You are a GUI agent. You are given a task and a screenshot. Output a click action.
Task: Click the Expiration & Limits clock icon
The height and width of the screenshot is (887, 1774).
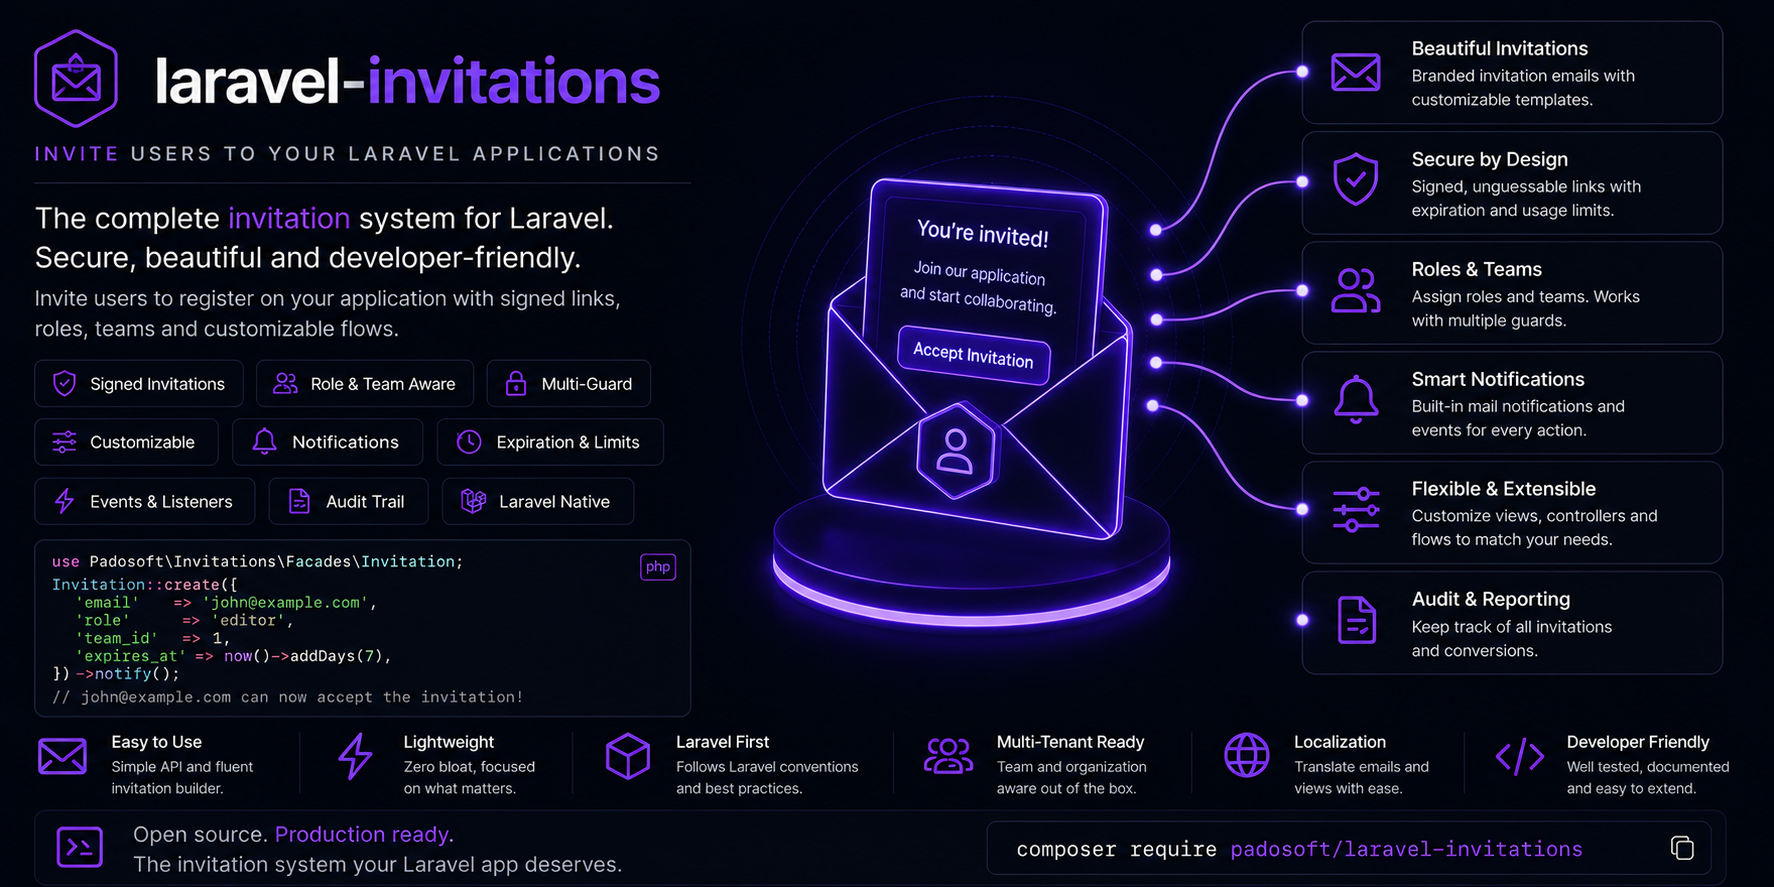pyautogui.click(x=469, y=441)
